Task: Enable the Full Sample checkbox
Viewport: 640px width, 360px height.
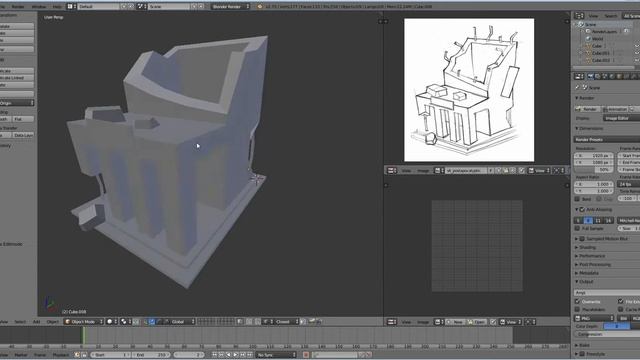Action: [x=578, y=229]
